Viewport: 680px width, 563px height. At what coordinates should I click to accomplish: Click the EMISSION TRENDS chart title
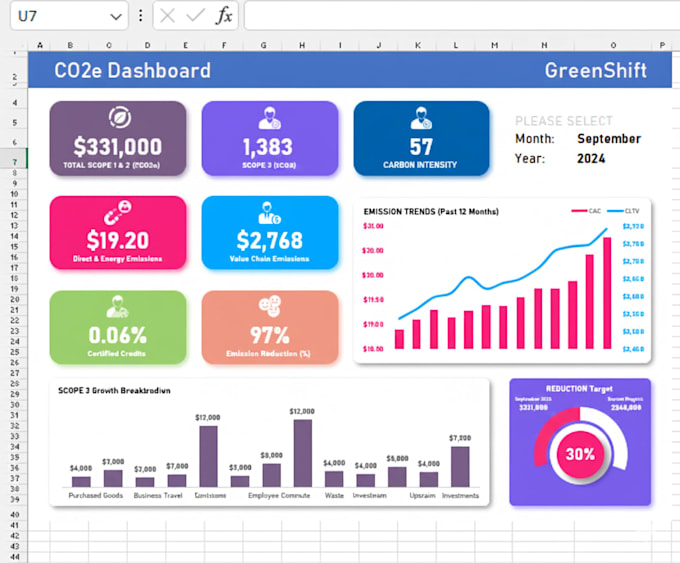point(431,212)
